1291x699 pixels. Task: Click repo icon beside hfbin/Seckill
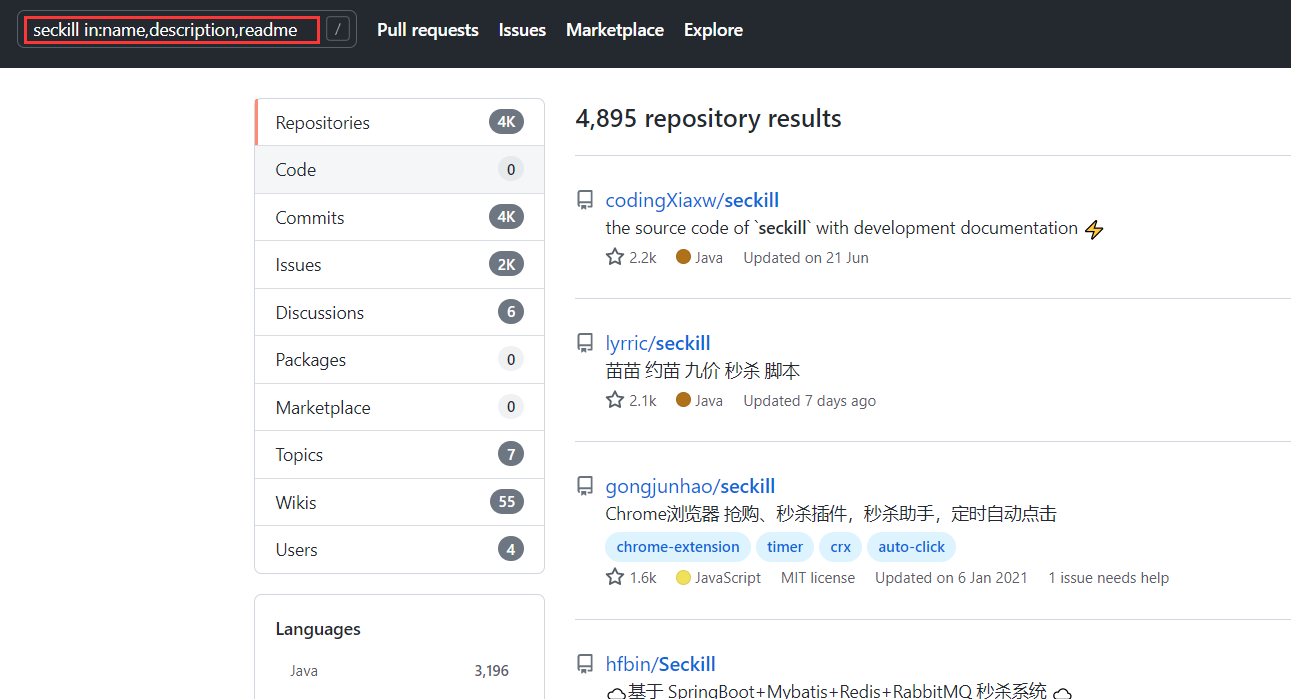(585, 665)
